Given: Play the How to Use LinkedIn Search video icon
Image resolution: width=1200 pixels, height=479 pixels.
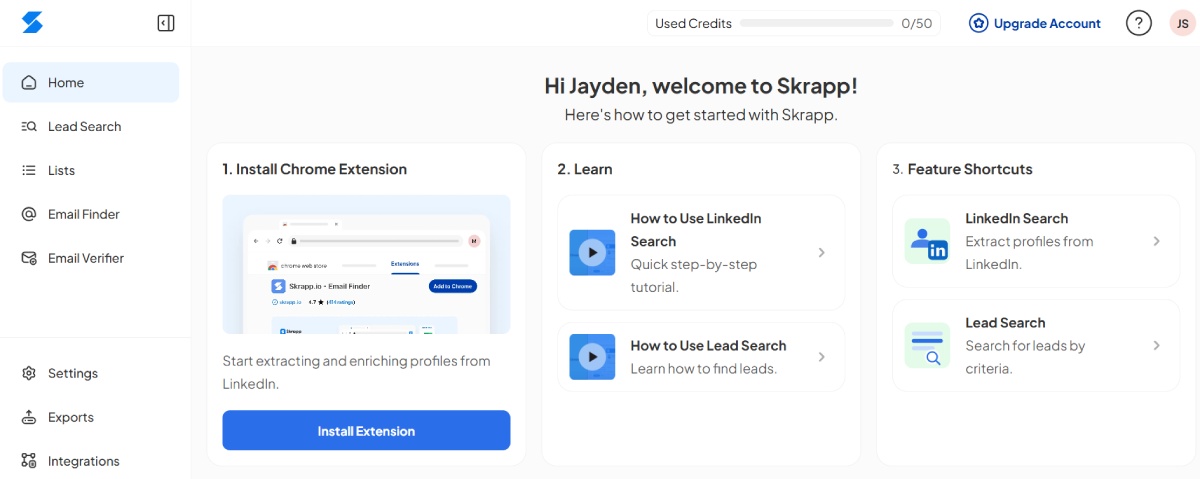Looking at the screenshot, I should pos(592,253).
